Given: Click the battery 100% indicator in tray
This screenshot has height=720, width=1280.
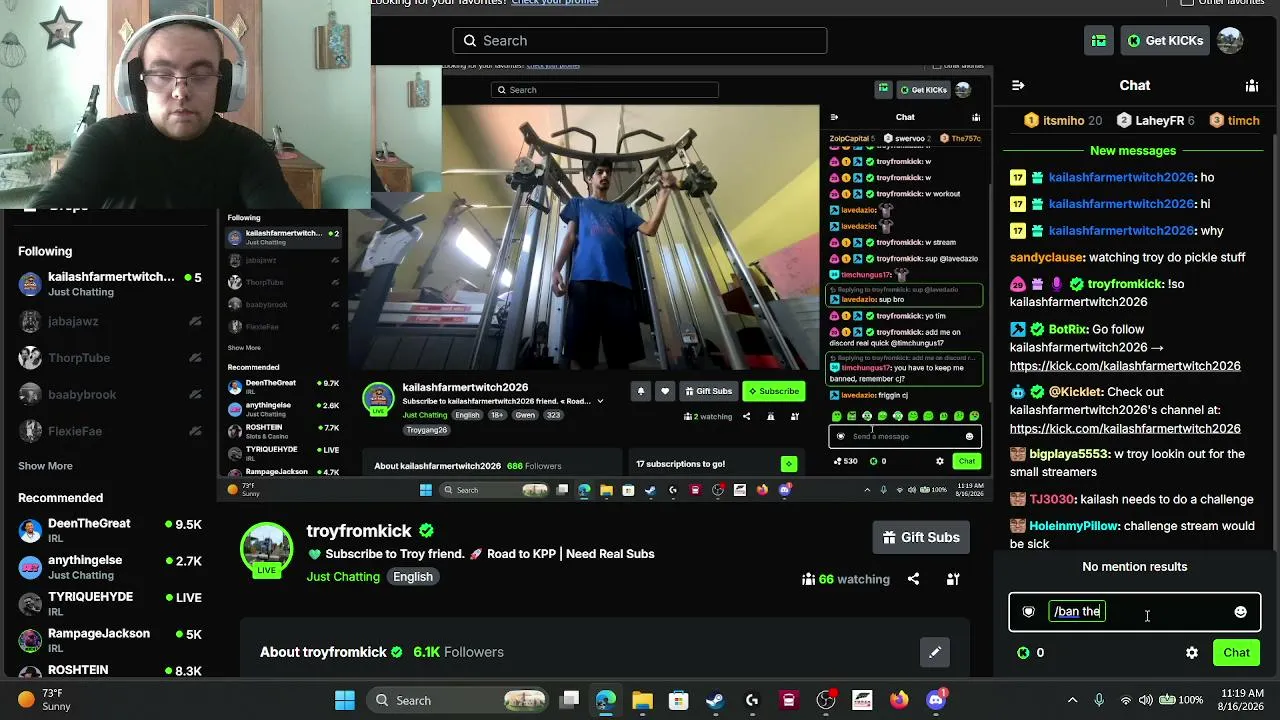Looking at the screenshot, I should point(1183,700).
